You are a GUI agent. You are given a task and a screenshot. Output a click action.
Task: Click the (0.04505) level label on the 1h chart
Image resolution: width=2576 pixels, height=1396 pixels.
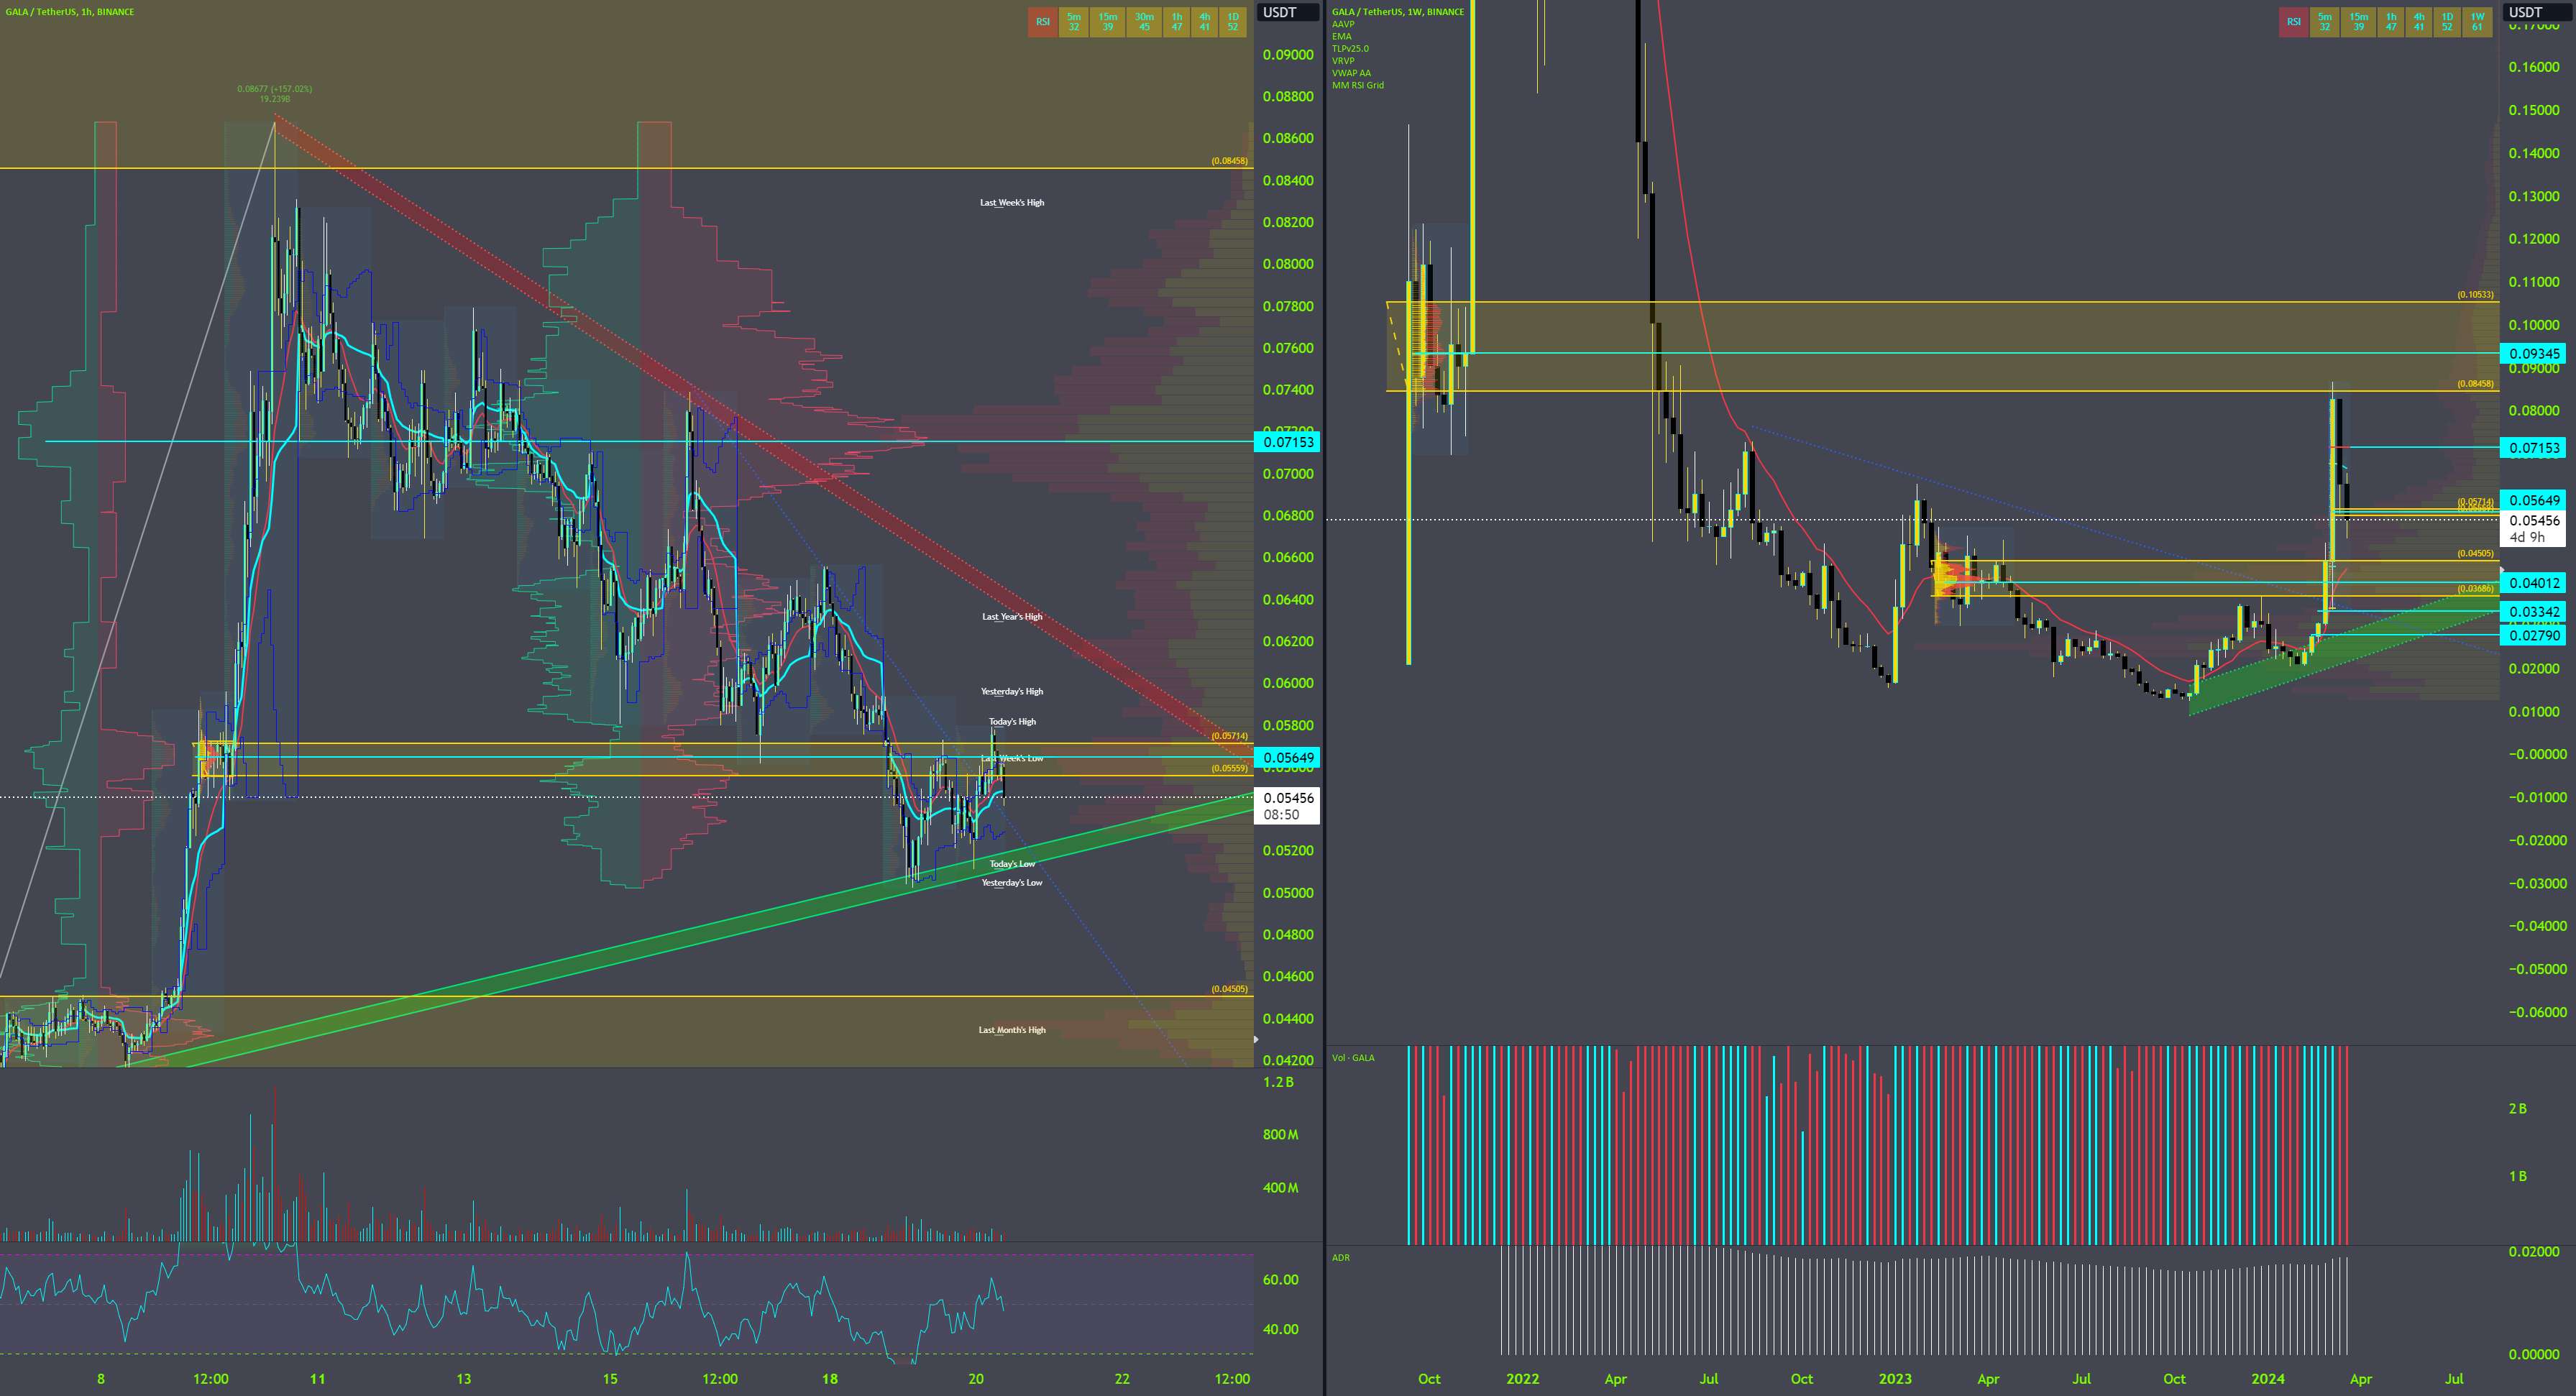1229,988
